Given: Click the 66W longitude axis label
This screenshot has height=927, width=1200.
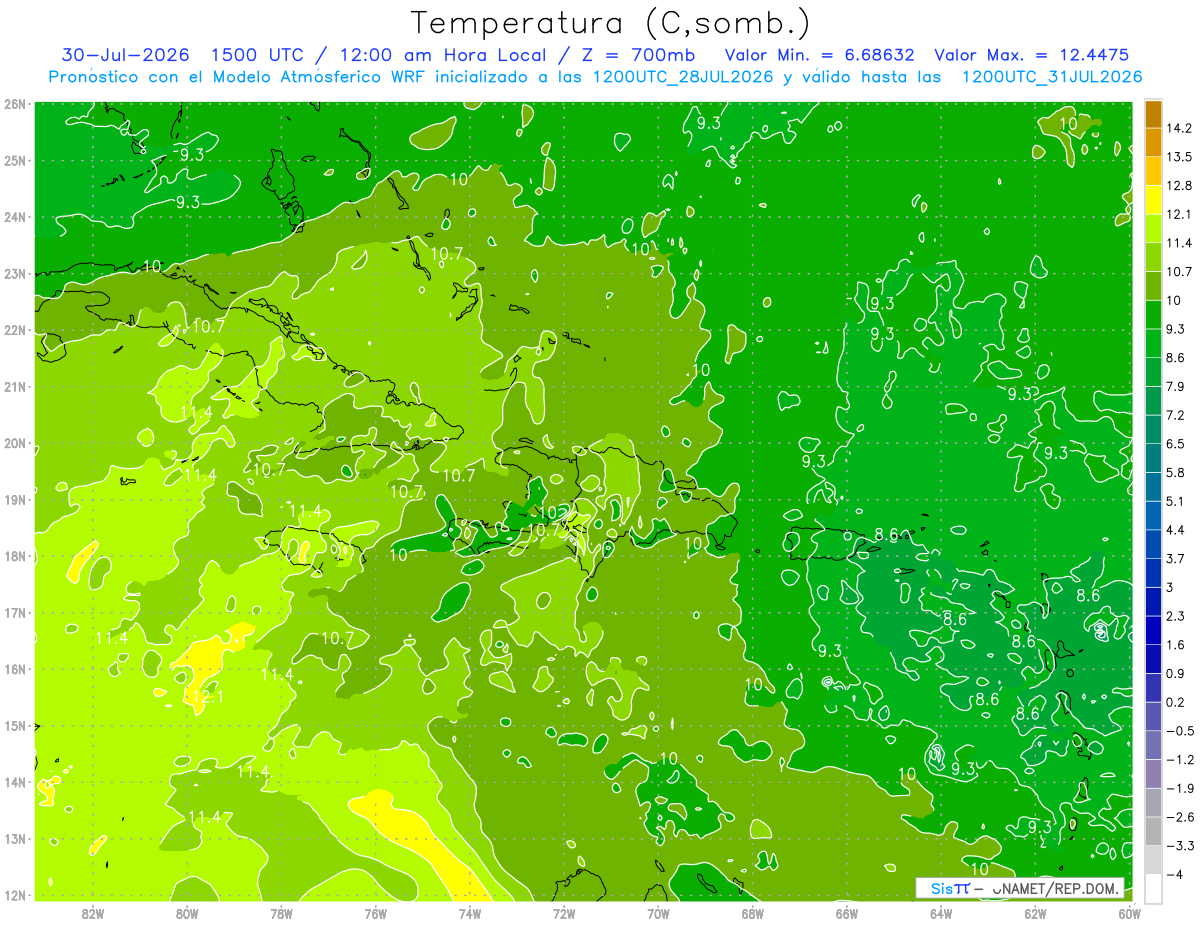Looking at the screenshot, I should [x=846, y=912].
